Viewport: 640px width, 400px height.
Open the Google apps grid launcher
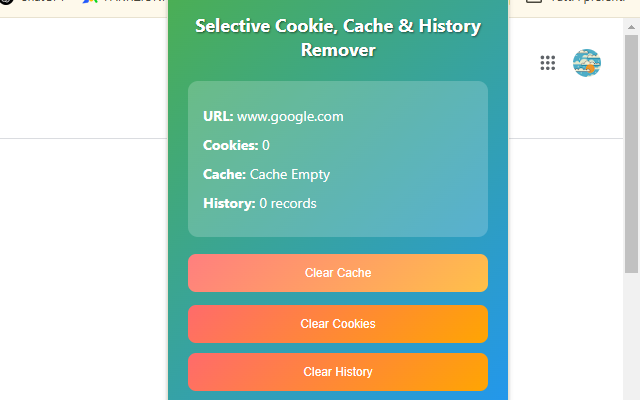tap(547, 63)
